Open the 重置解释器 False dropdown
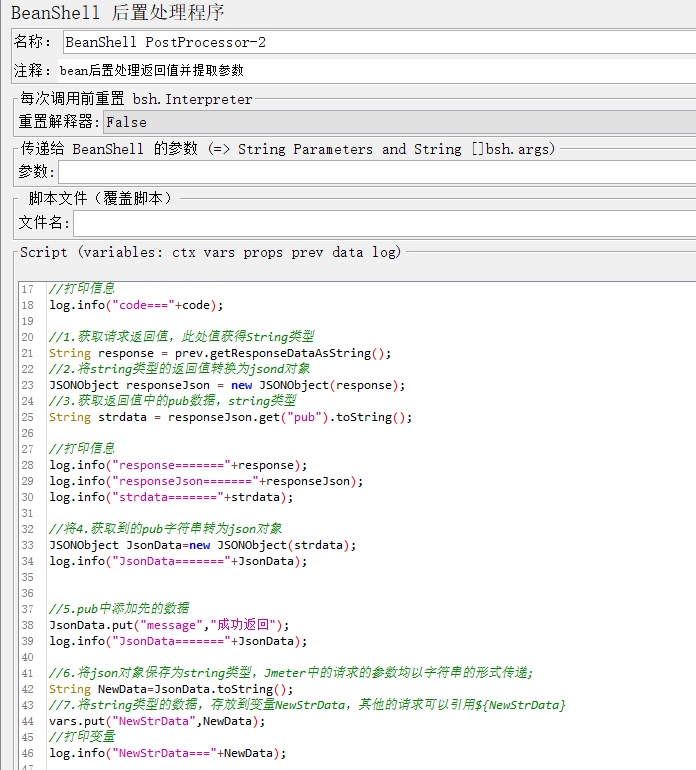The width and height of the screenshot is (696, 770). pos(399,122)
